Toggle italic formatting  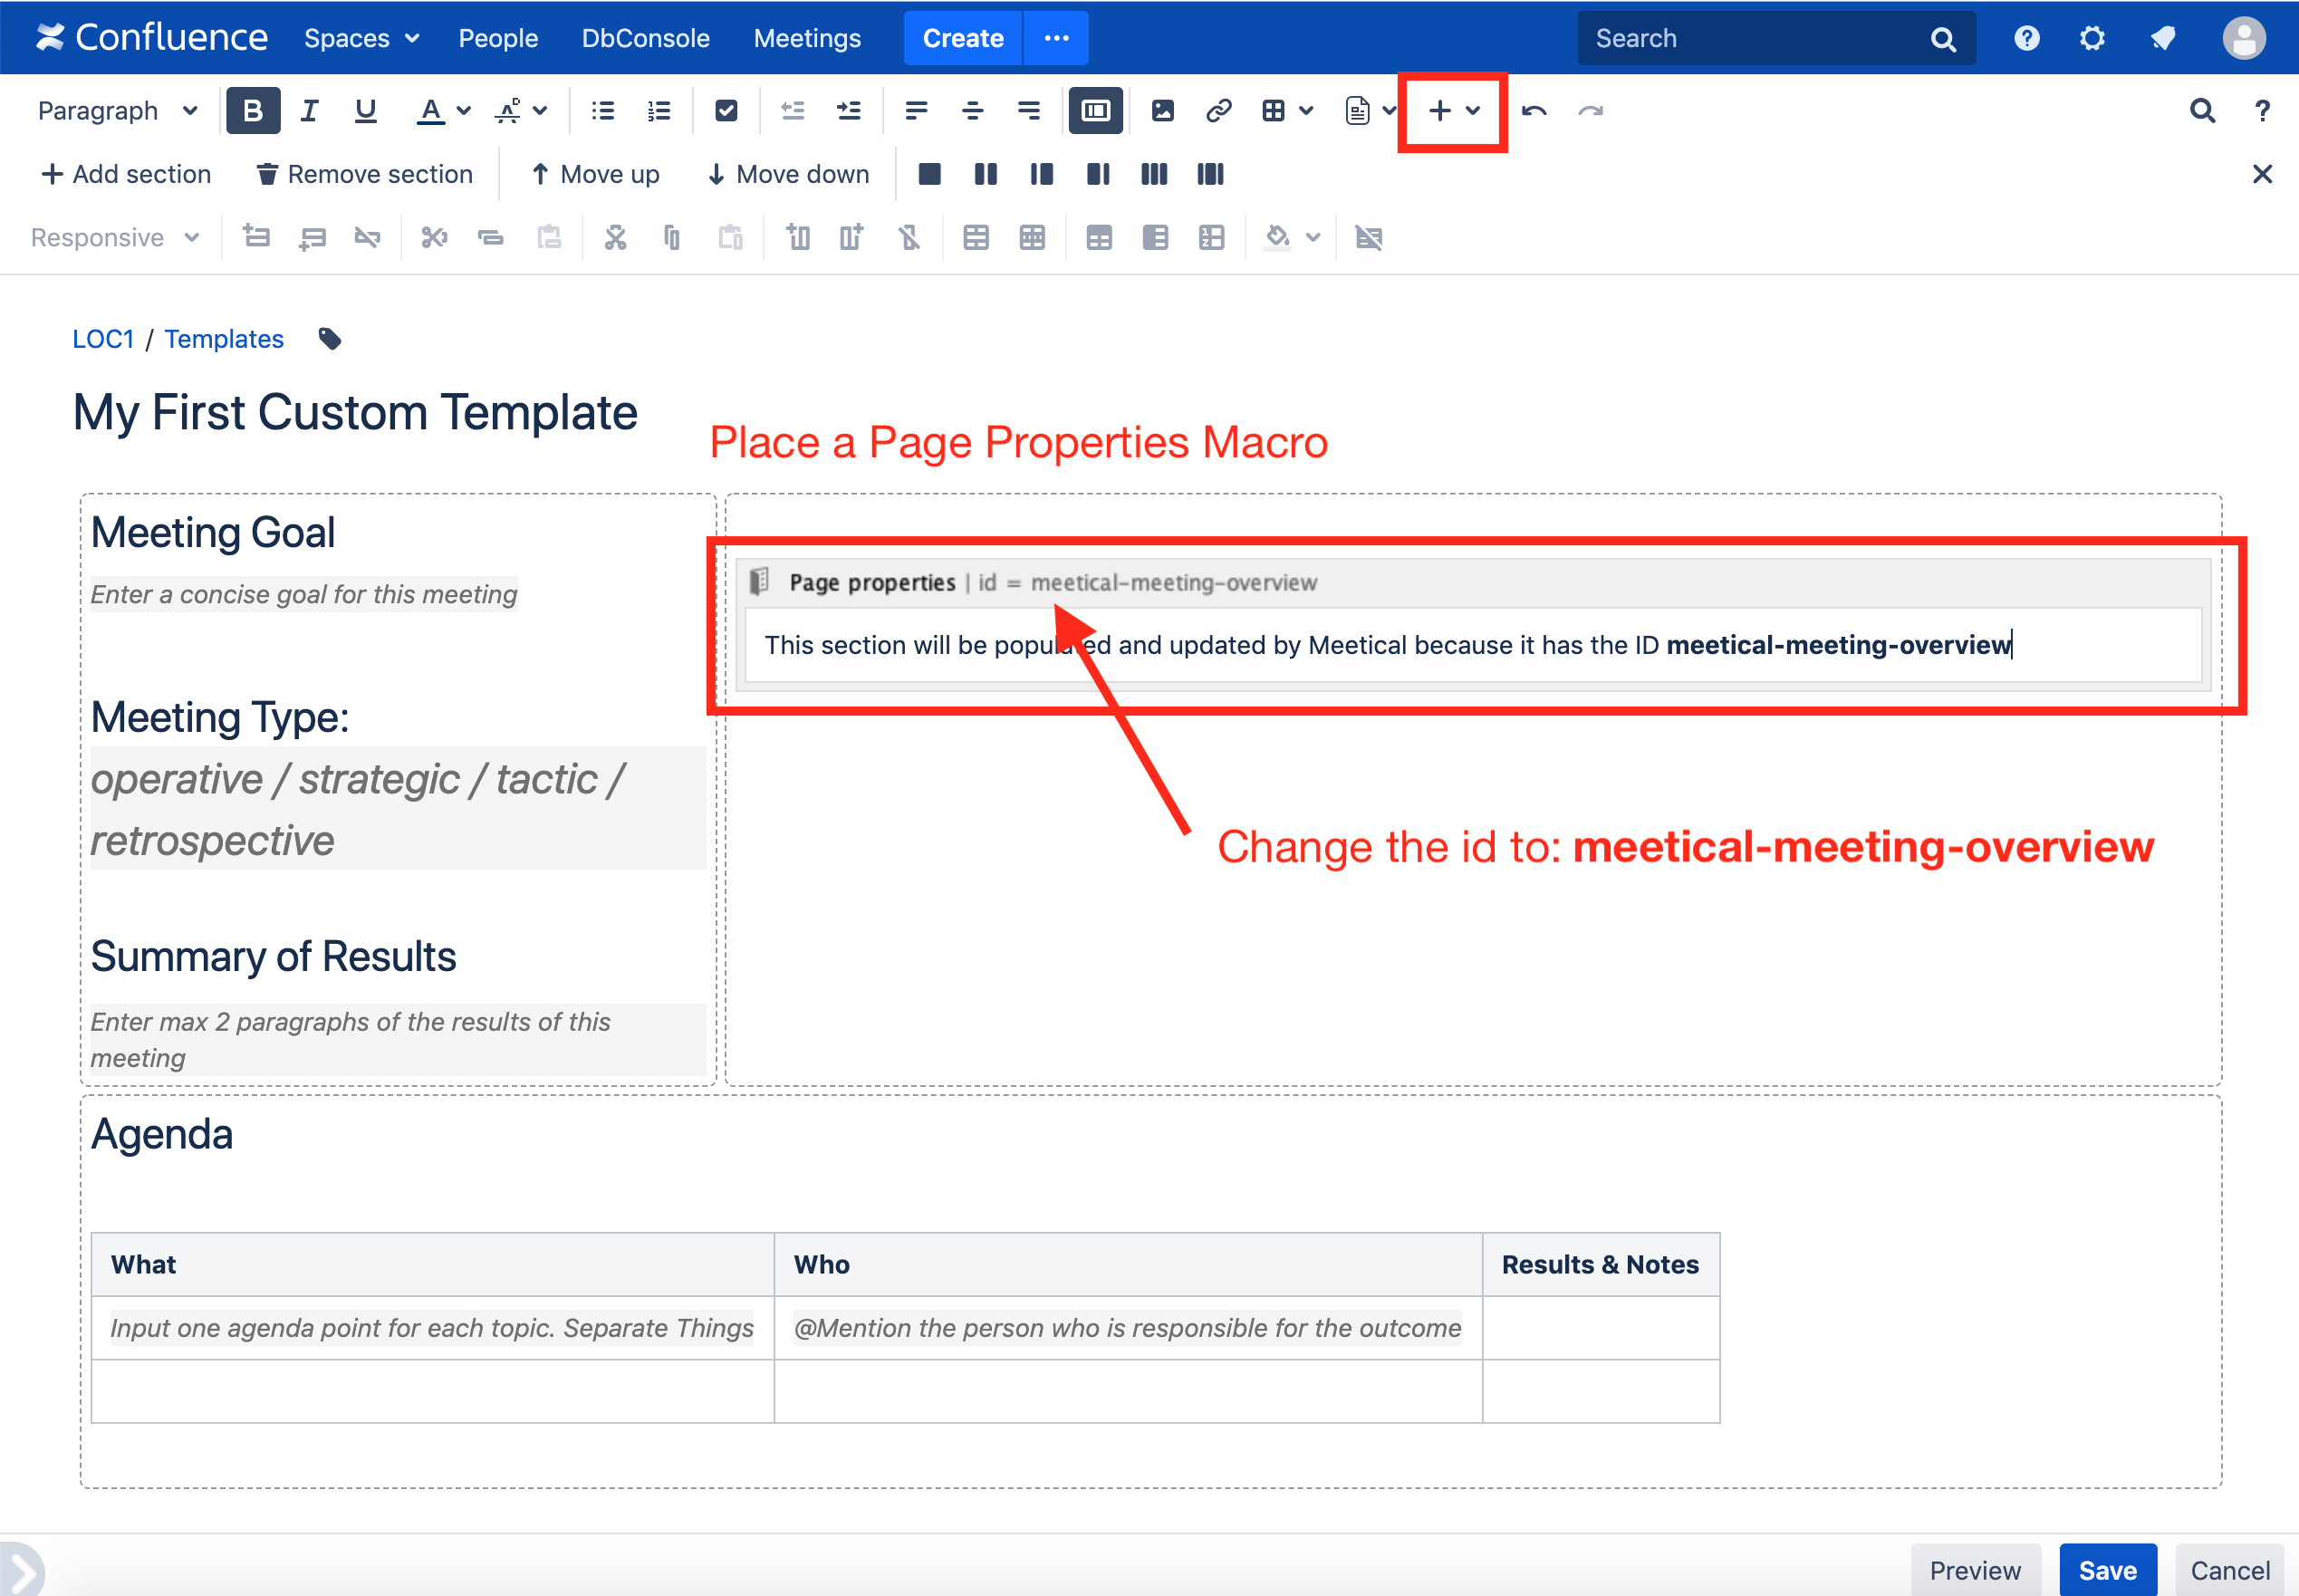309,110
